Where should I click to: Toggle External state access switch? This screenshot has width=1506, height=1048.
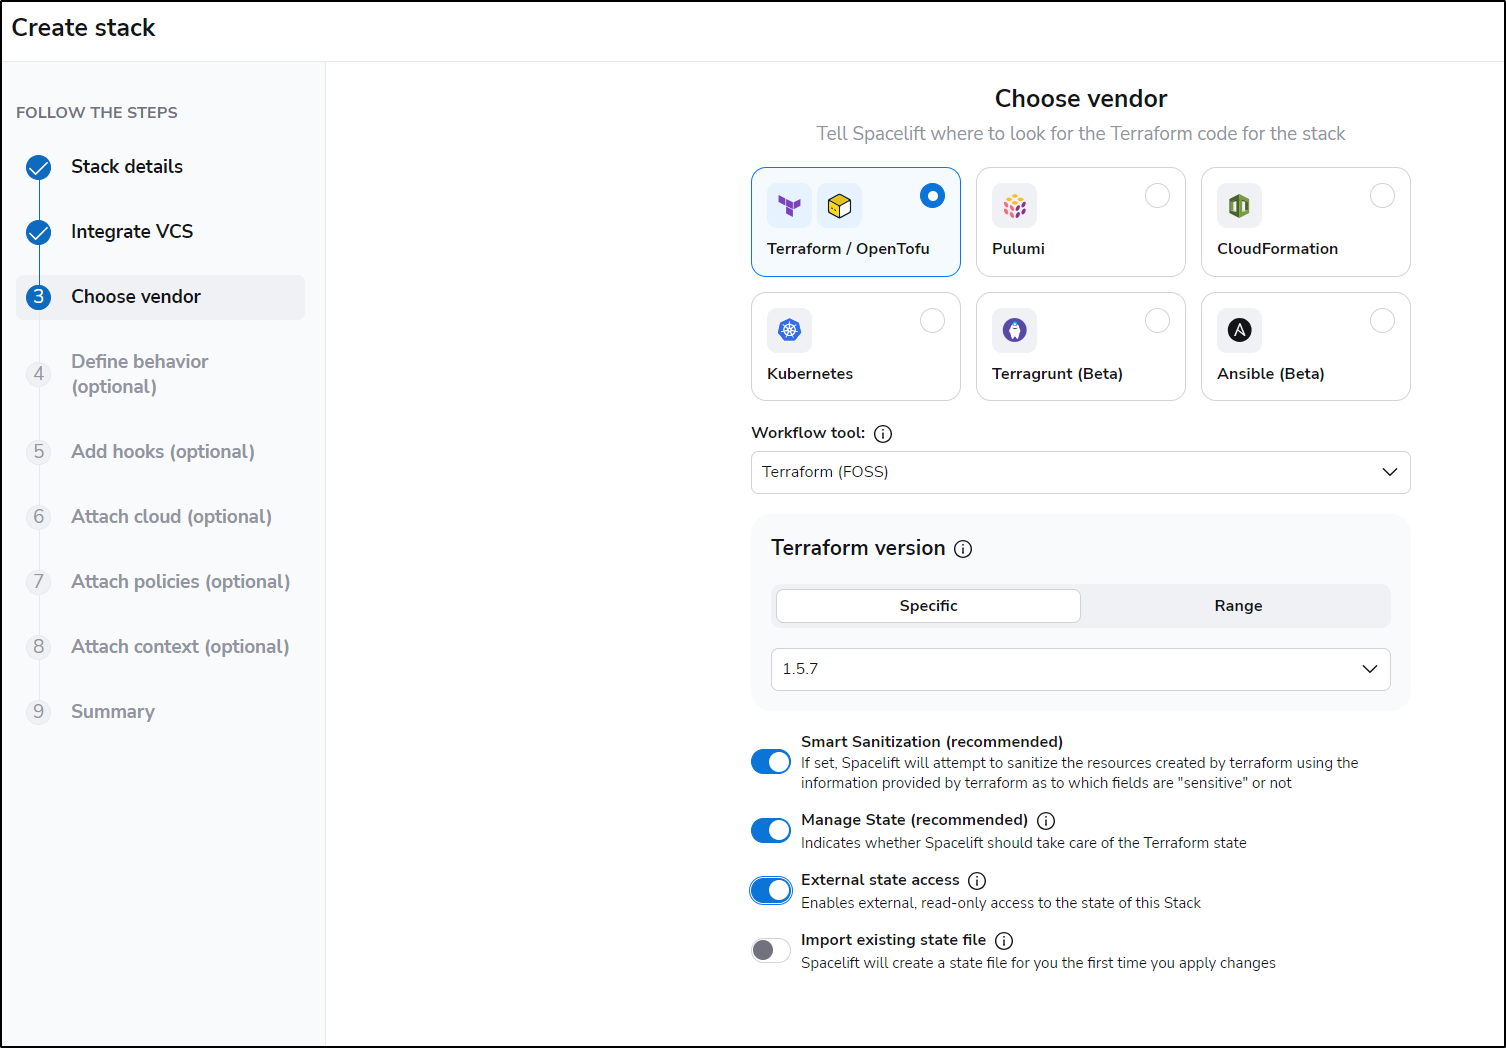[771, 890]
